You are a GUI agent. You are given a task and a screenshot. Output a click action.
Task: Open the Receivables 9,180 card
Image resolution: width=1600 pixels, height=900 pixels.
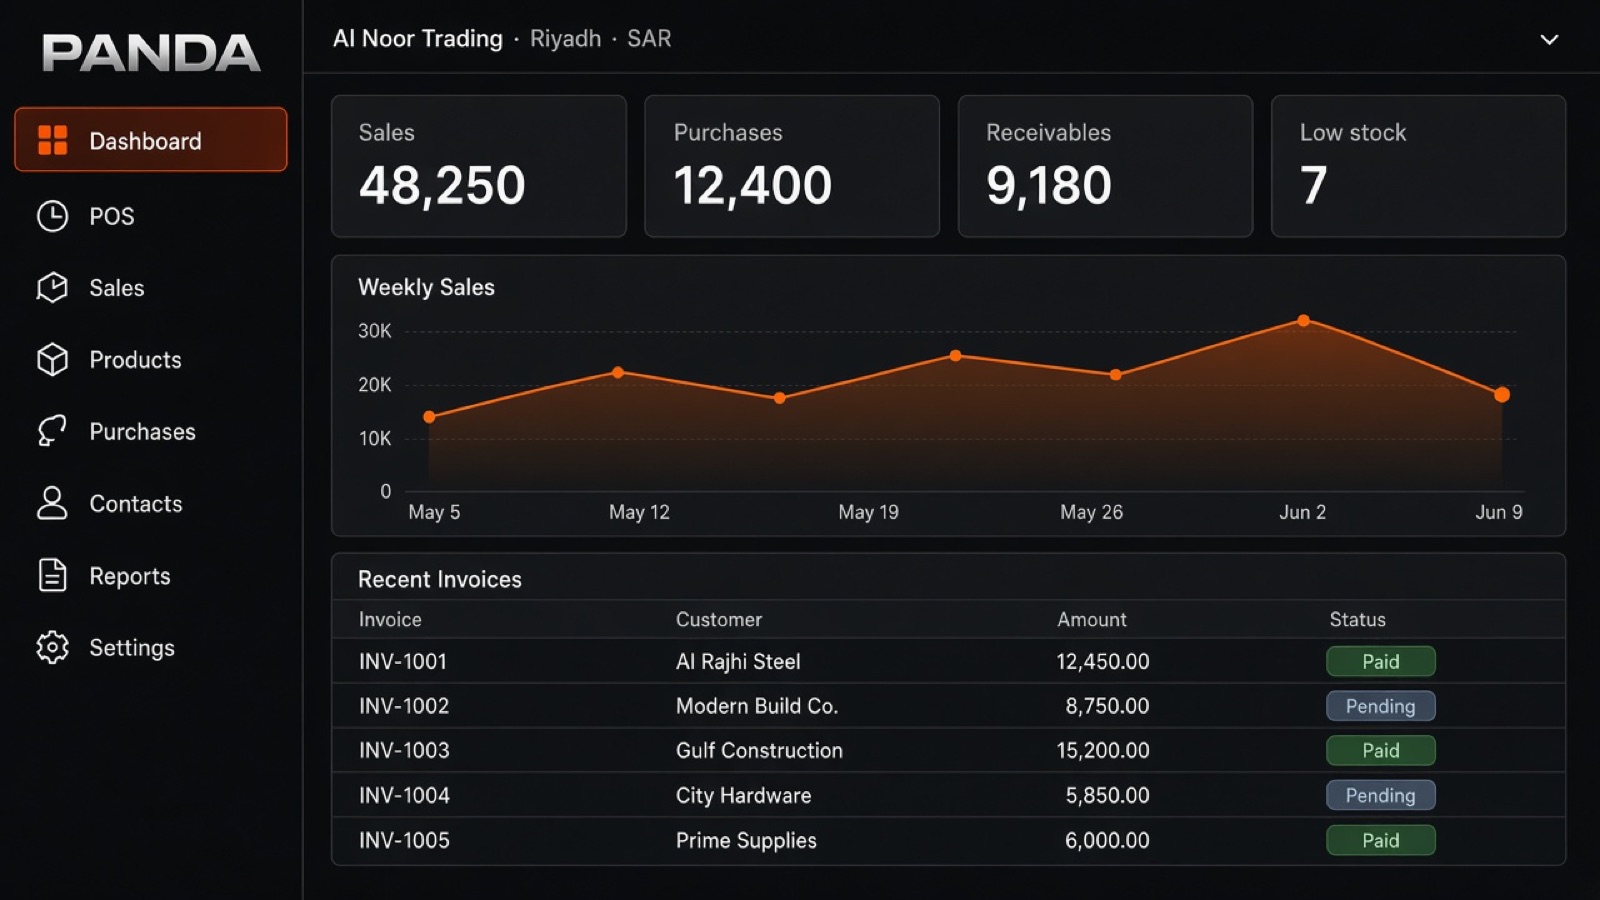[x=1105, y=166]
